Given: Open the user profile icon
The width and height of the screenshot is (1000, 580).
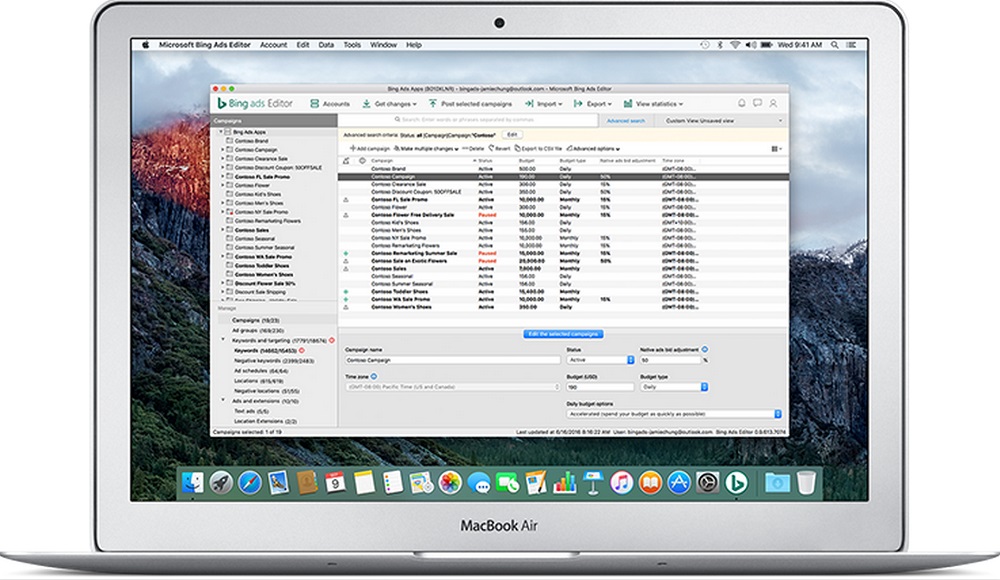Looking at the screenshot, I should (x=773, y=103).
